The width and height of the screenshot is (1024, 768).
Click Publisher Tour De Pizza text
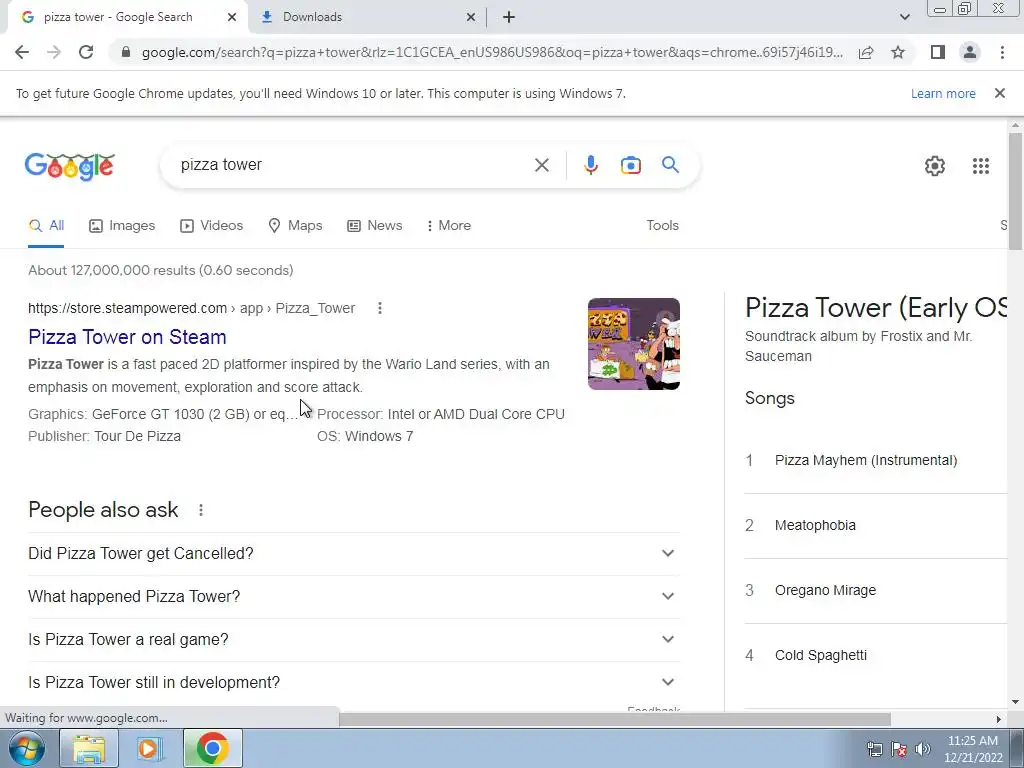click(x=104, y=436)
